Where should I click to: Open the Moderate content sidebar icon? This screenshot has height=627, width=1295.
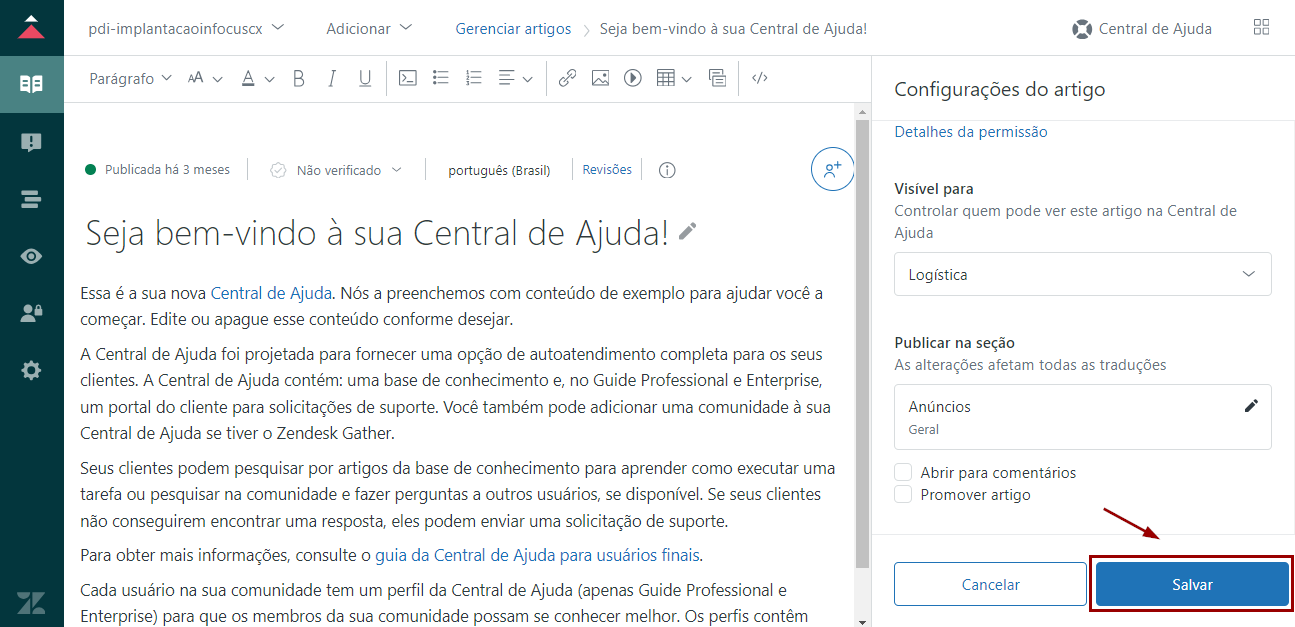point(31,142)
